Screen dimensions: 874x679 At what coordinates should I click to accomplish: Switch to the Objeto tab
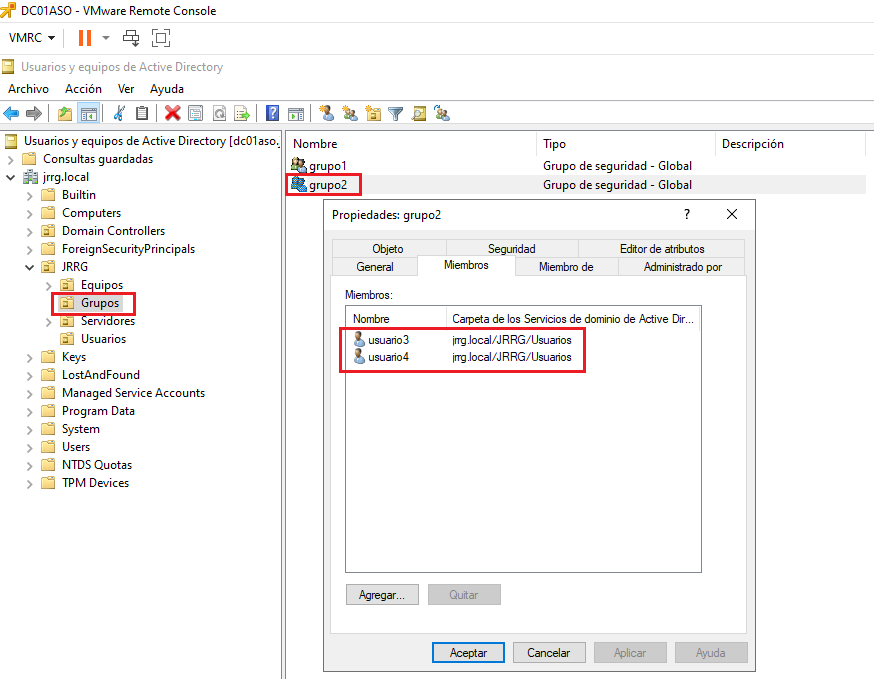[388, 249]
